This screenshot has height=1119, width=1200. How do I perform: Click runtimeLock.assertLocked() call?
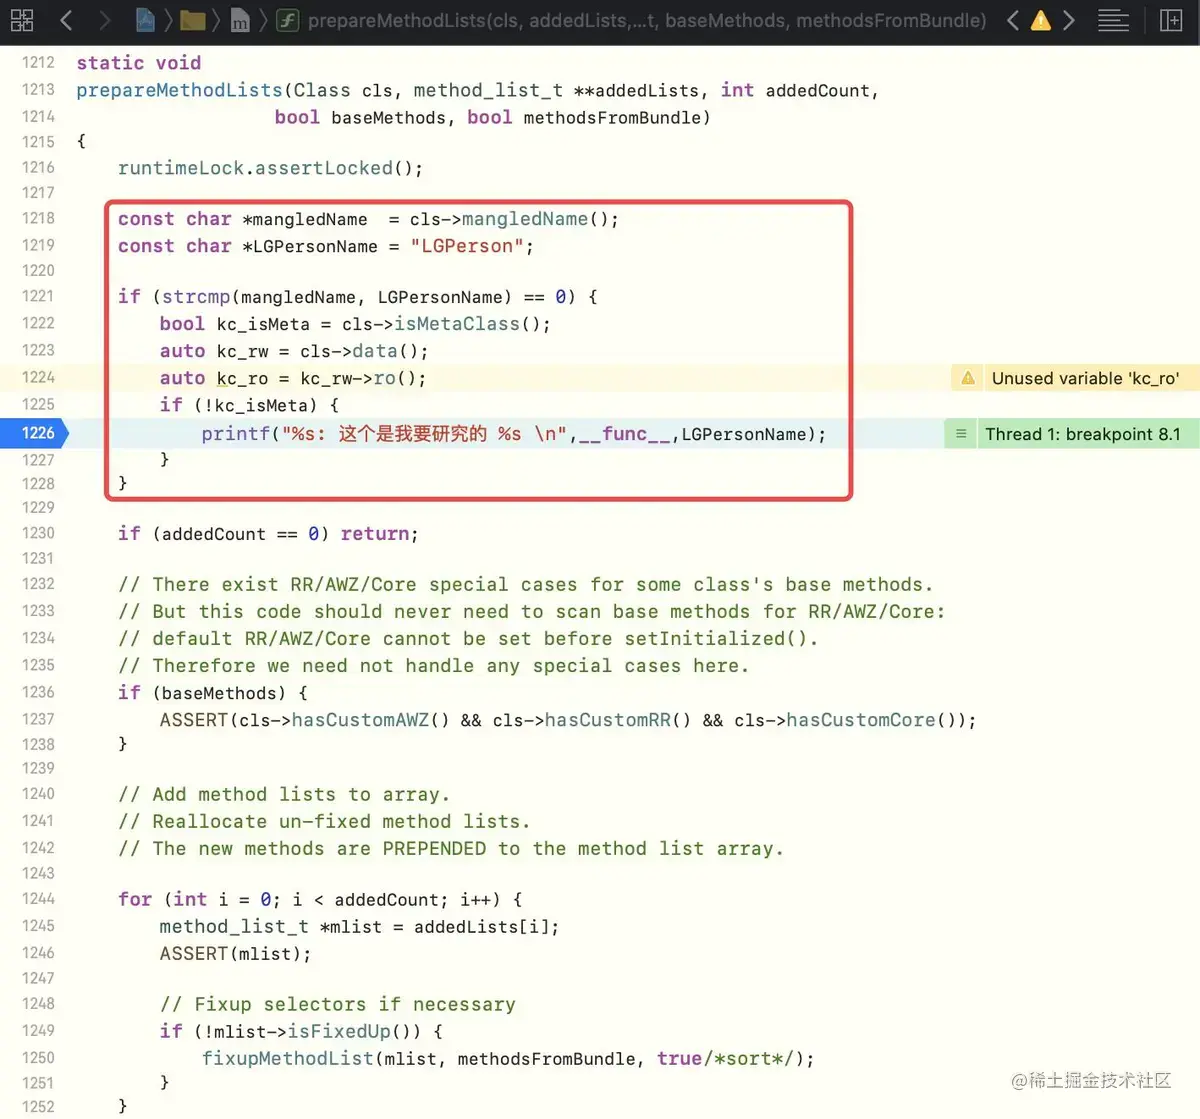click(270, 168)
